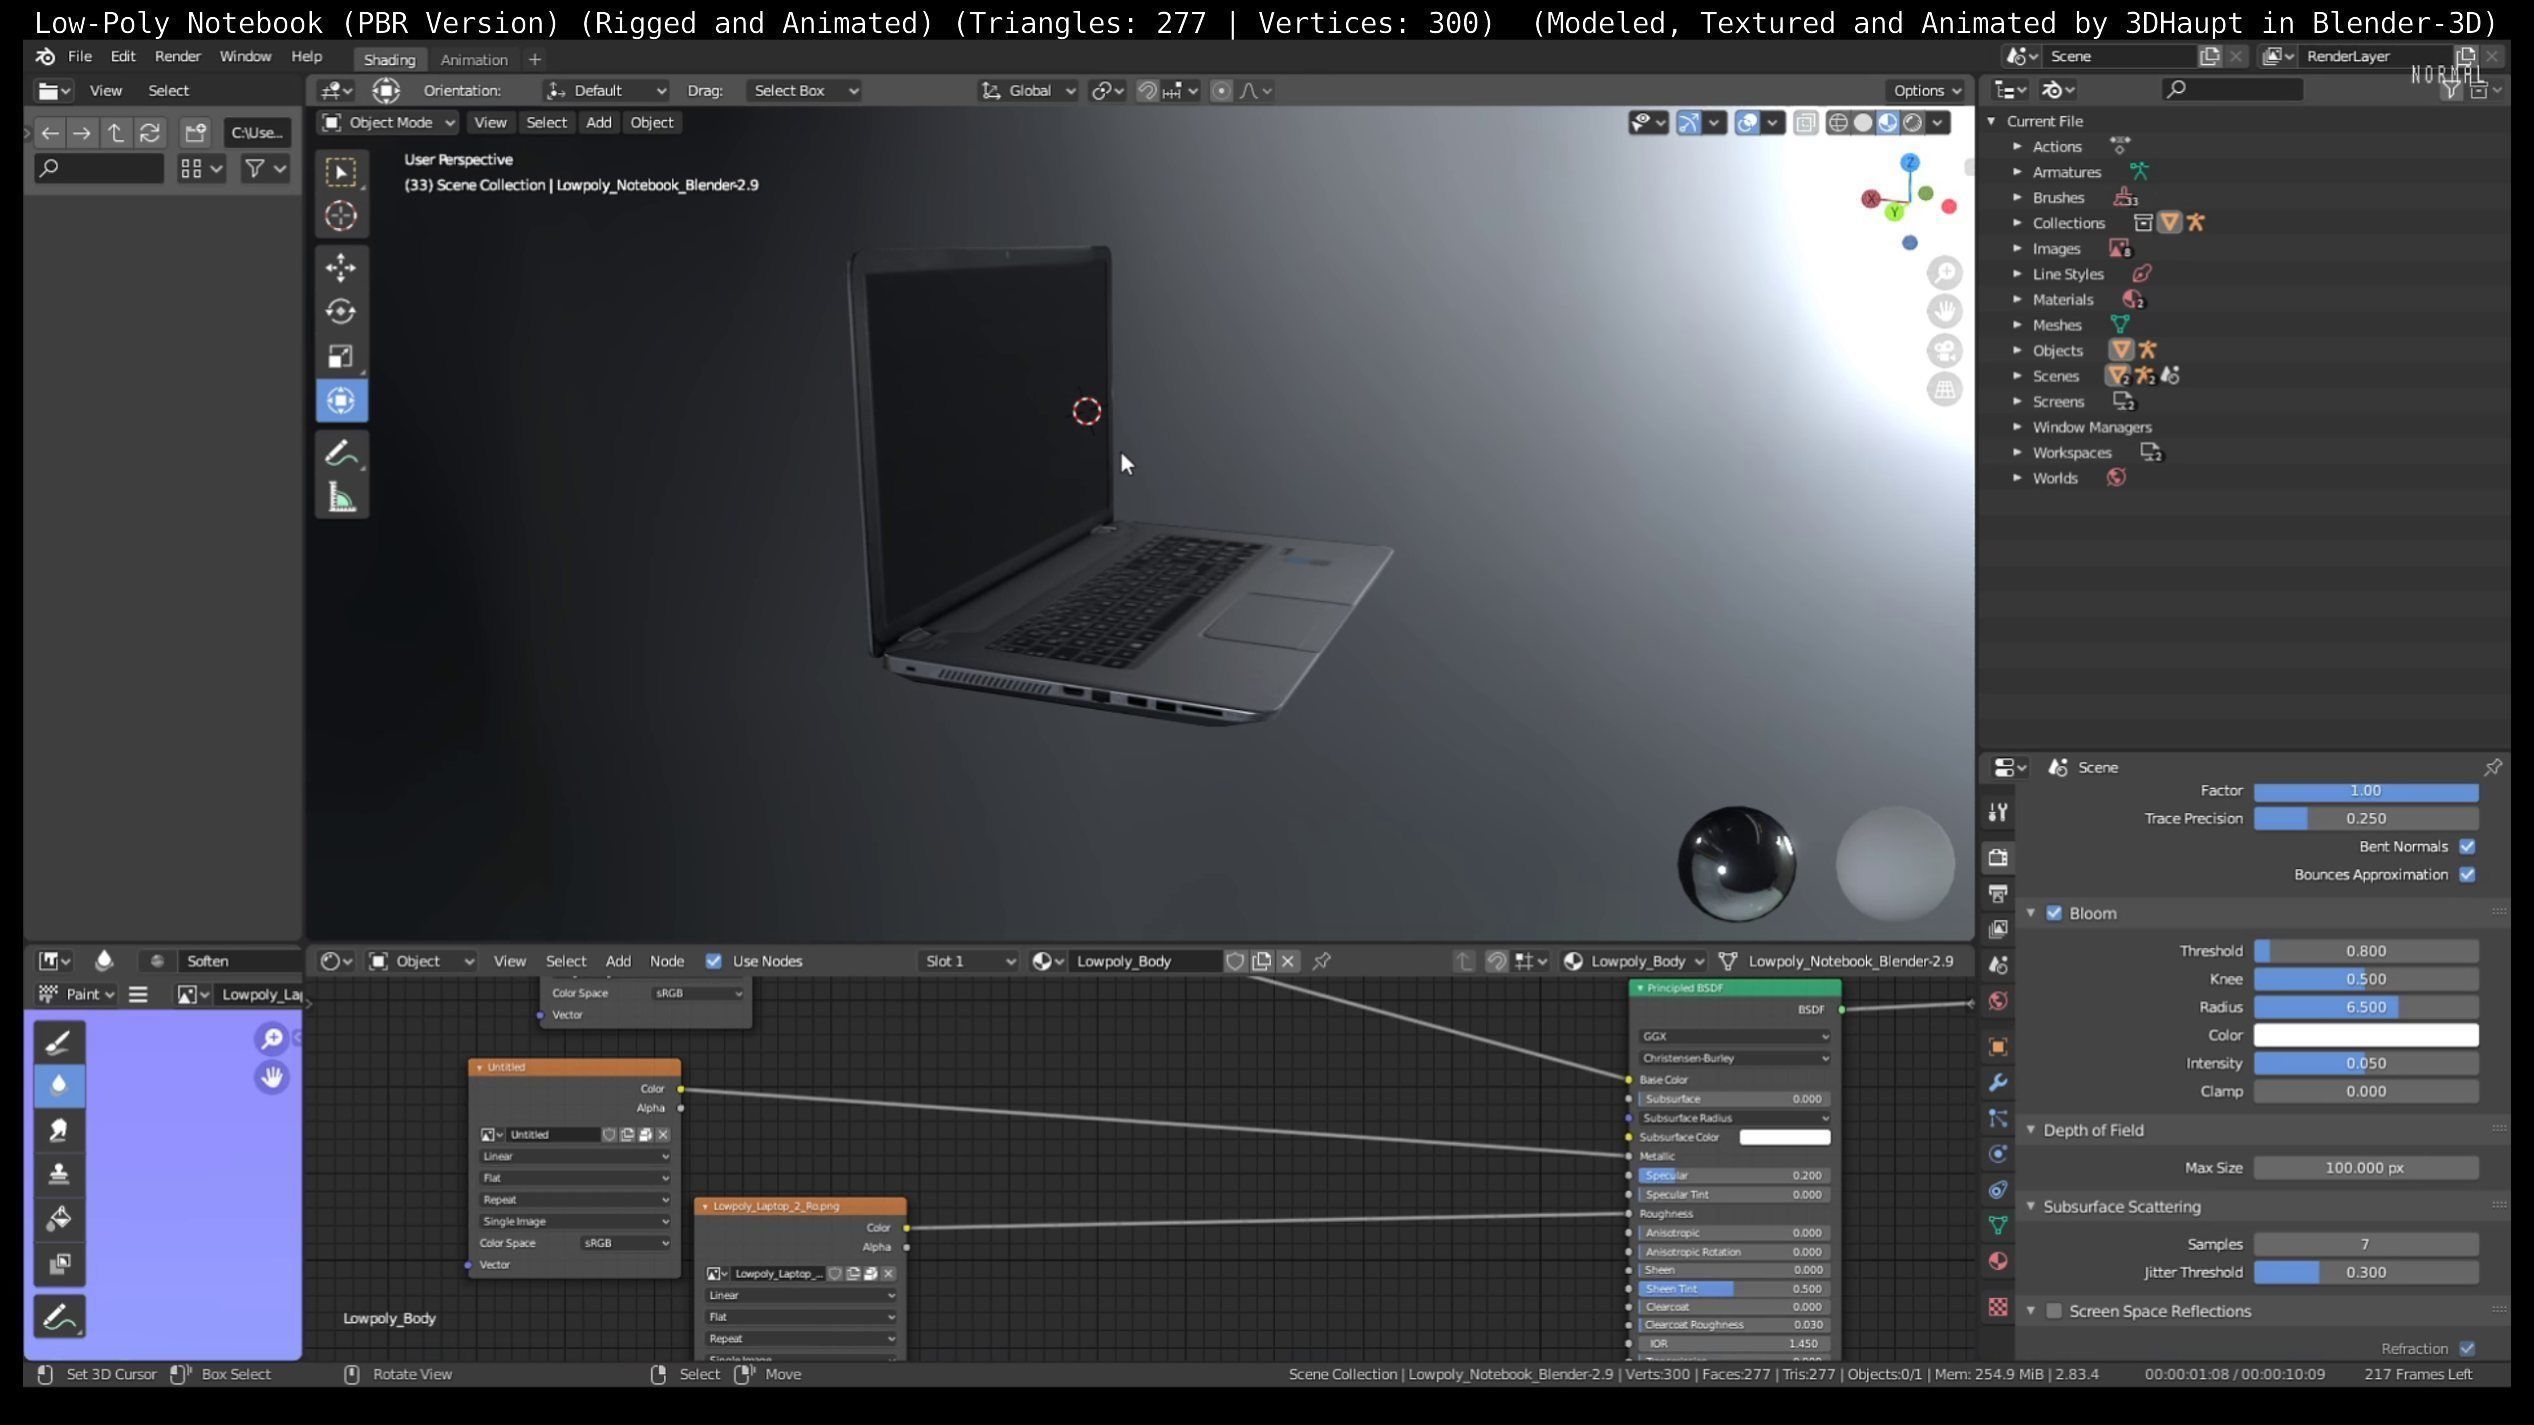Click the Options button in viewport header
2534x1425 pixels.
tap(1926, 90)
